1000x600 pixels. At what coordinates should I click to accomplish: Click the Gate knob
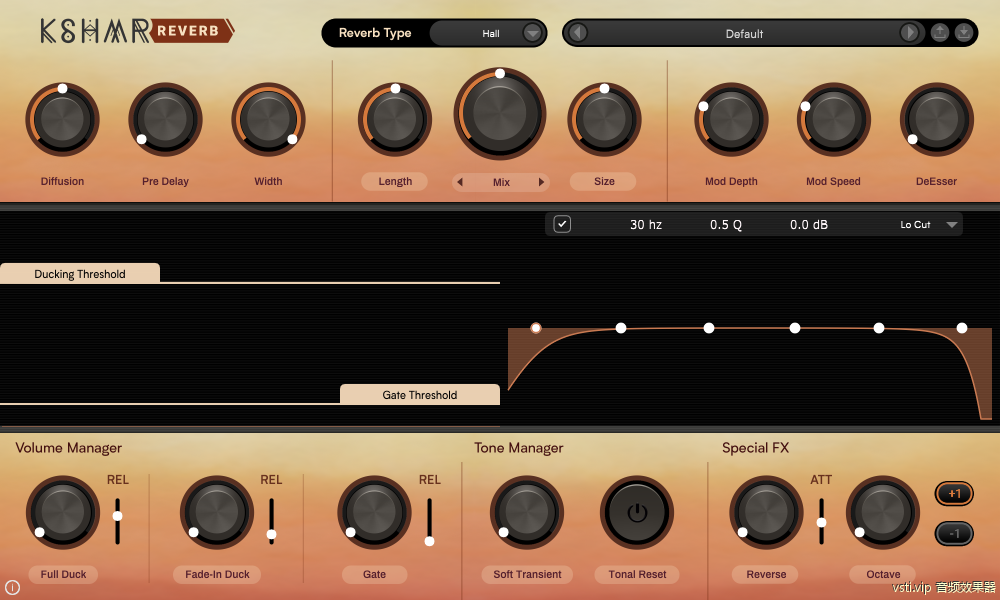pyautogui.click(x=374, y=512)
